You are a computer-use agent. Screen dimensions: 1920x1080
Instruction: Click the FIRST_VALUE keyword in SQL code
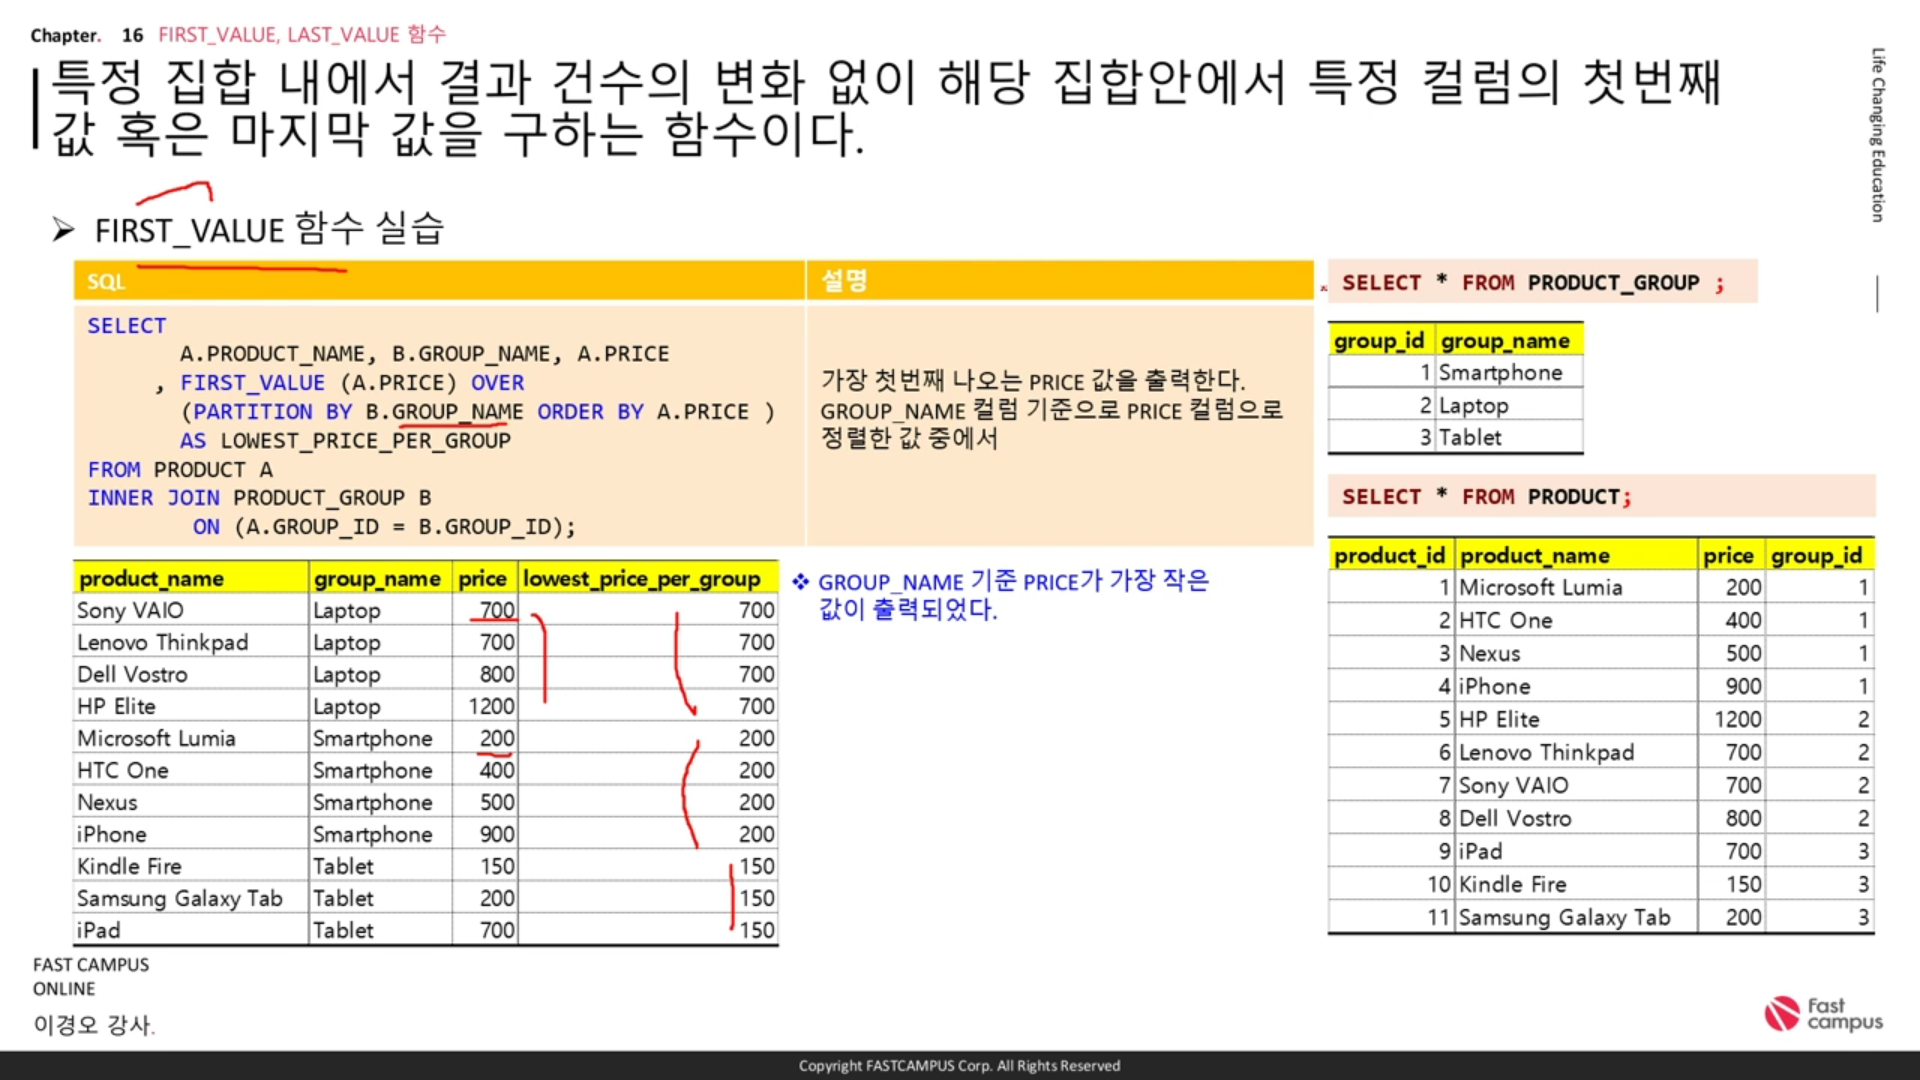point(252,383)
